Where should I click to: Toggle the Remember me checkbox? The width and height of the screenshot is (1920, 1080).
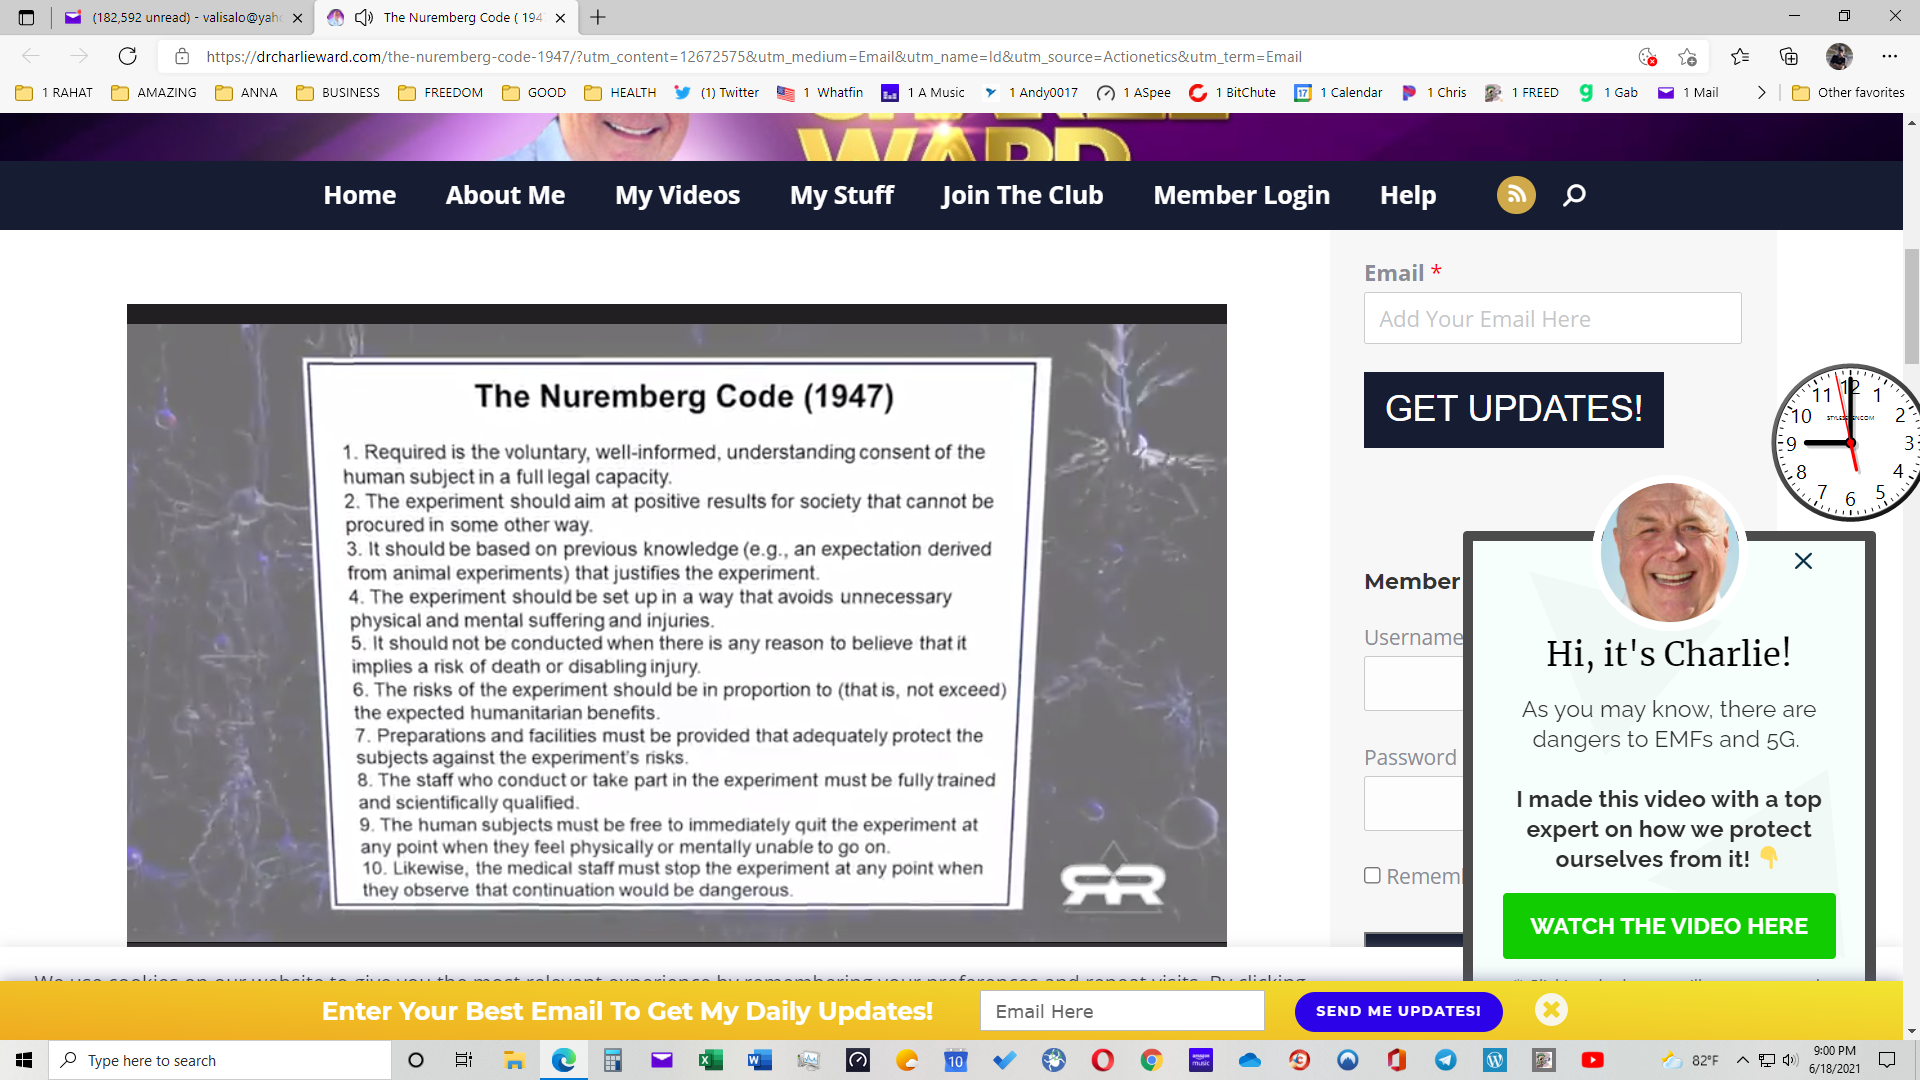pos(1373,876)
